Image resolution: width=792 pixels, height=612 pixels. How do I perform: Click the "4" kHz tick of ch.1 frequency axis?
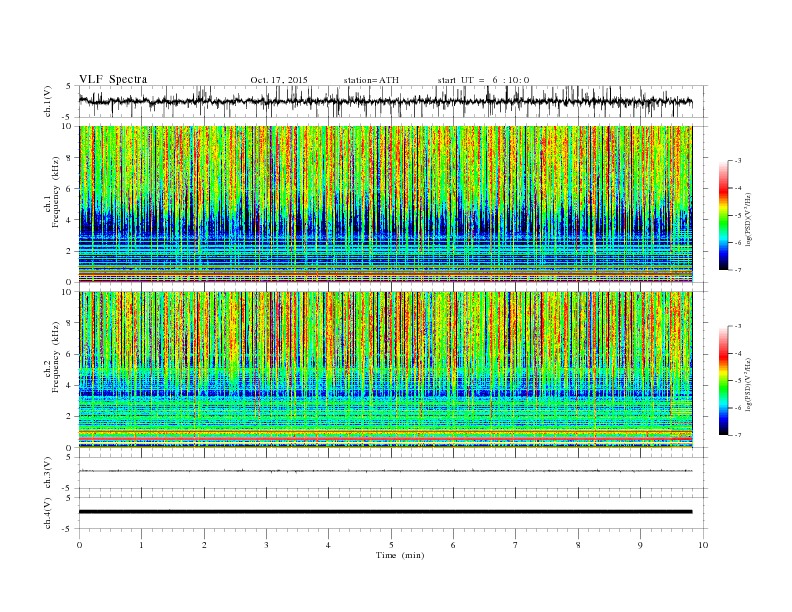pos(70,220)
